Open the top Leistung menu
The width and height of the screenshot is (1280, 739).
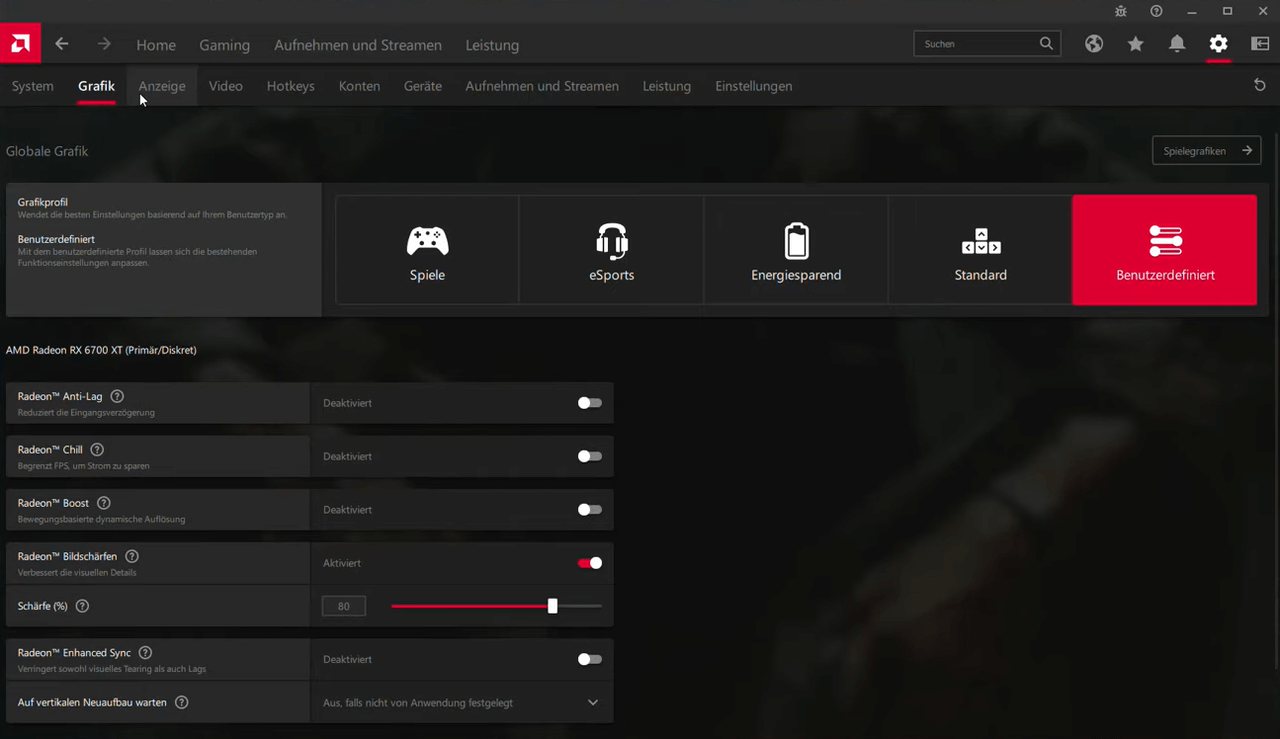[x=492, y=45]
